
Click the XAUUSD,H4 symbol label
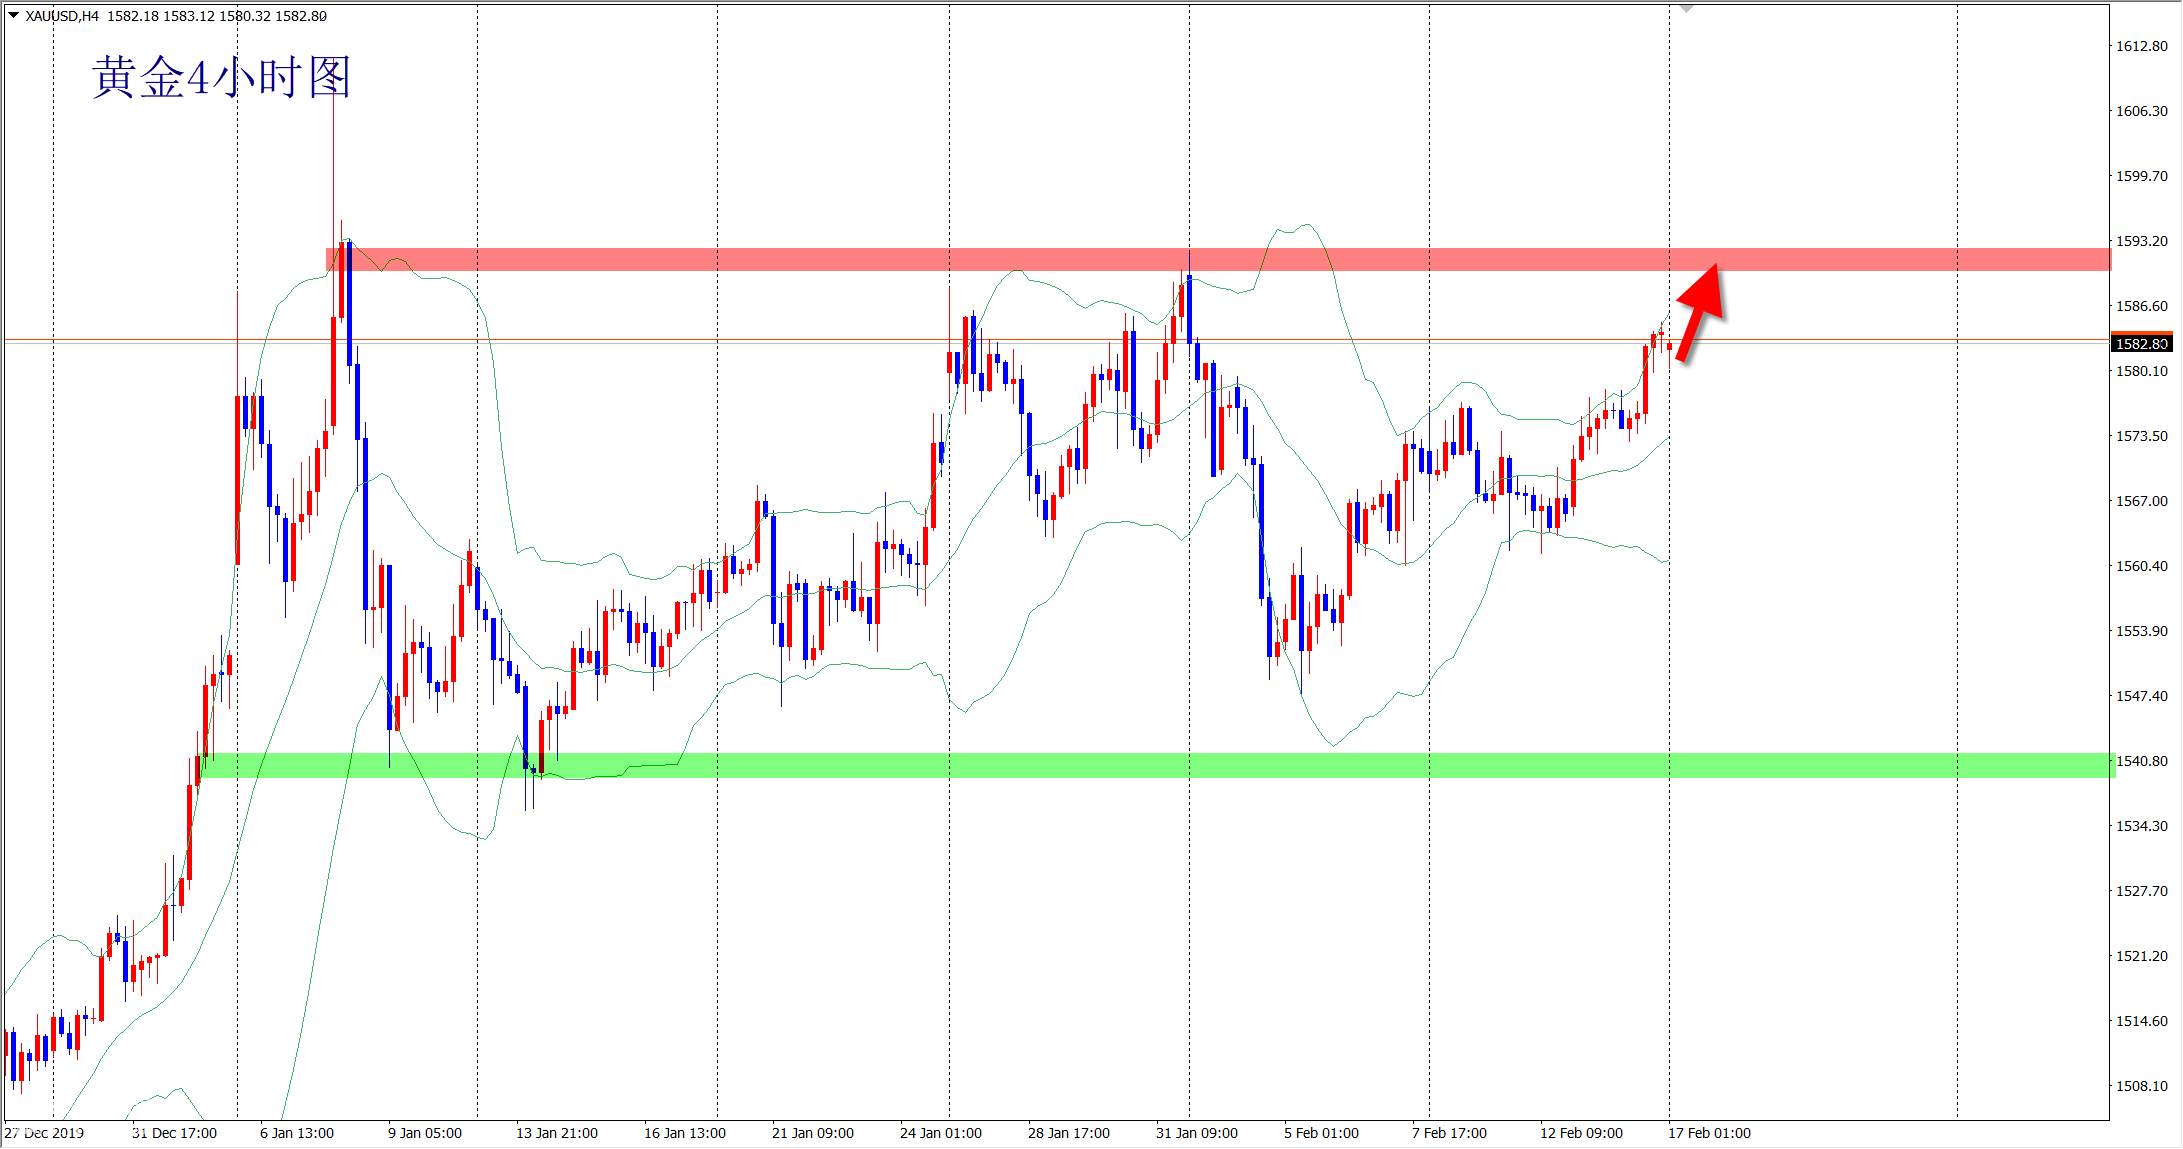(x=62, y=16)
